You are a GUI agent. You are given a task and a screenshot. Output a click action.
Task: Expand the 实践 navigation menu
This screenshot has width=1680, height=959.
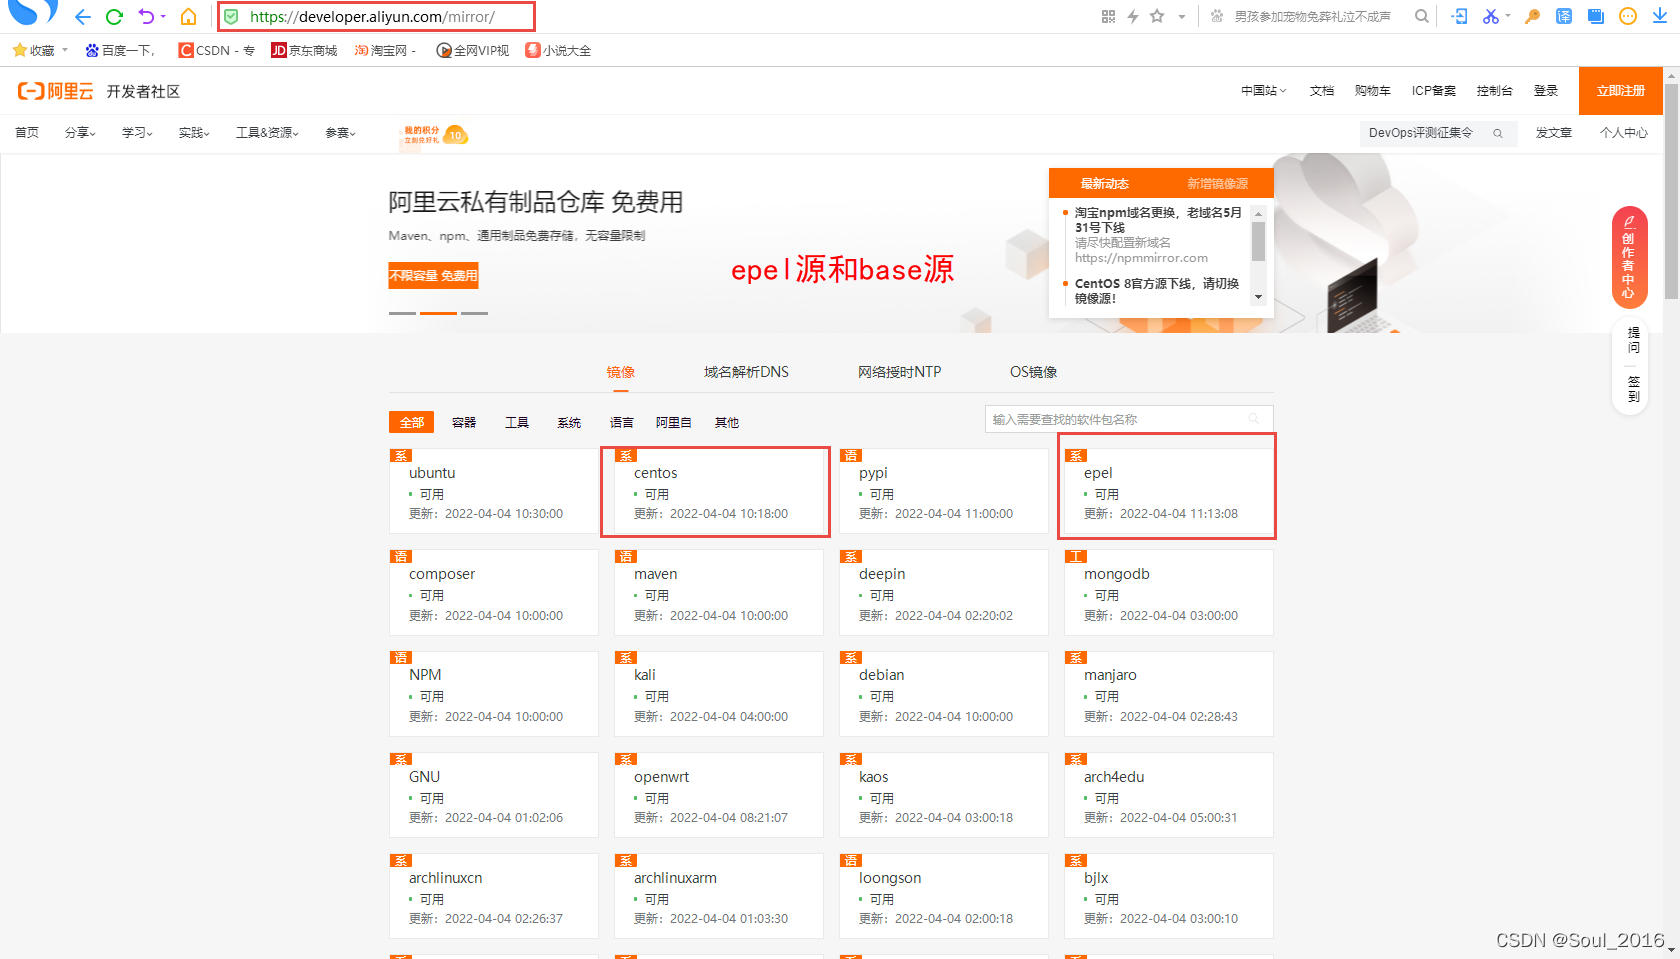coord(194,133)
